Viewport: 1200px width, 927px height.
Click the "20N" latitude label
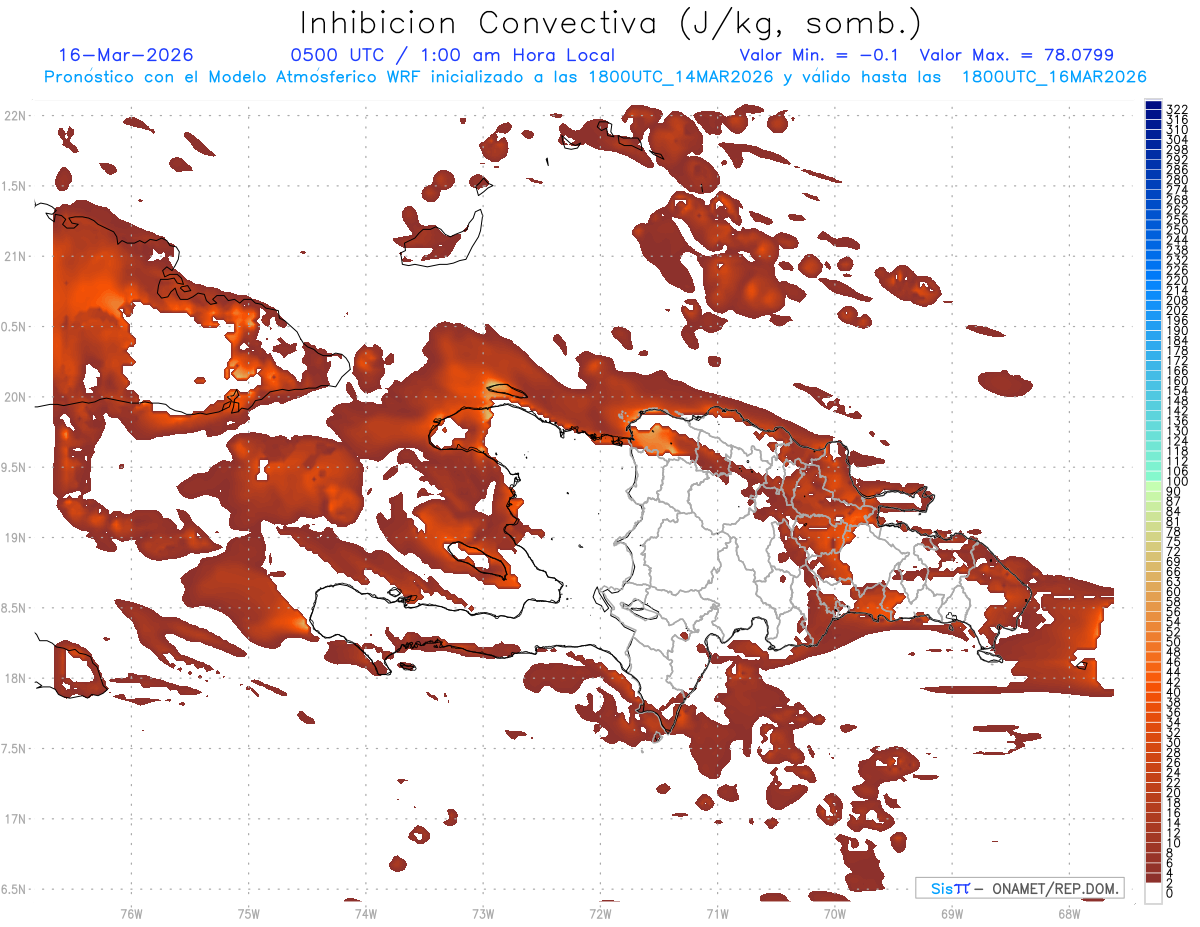(x=14, y=397)
